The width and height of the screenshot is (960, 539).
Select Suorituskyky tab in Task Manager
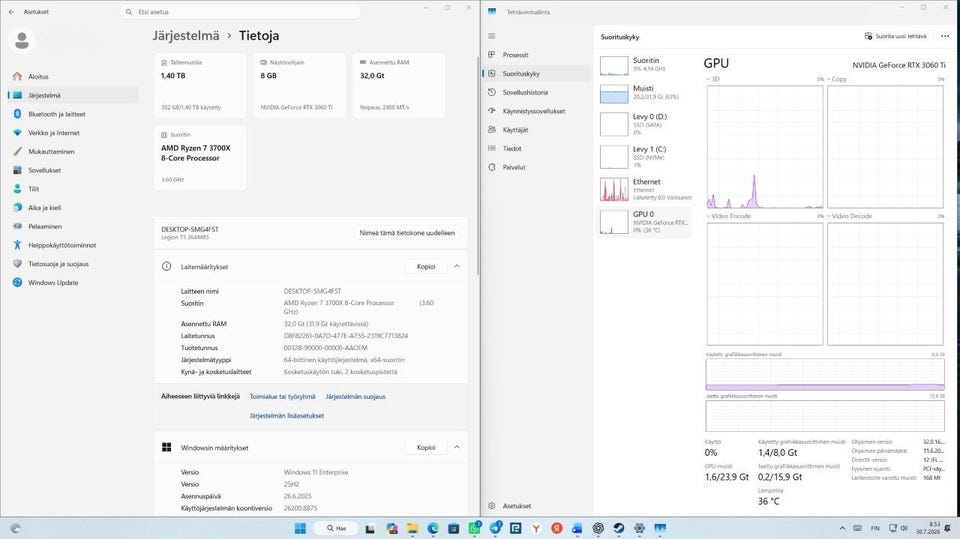coord(521,74)
